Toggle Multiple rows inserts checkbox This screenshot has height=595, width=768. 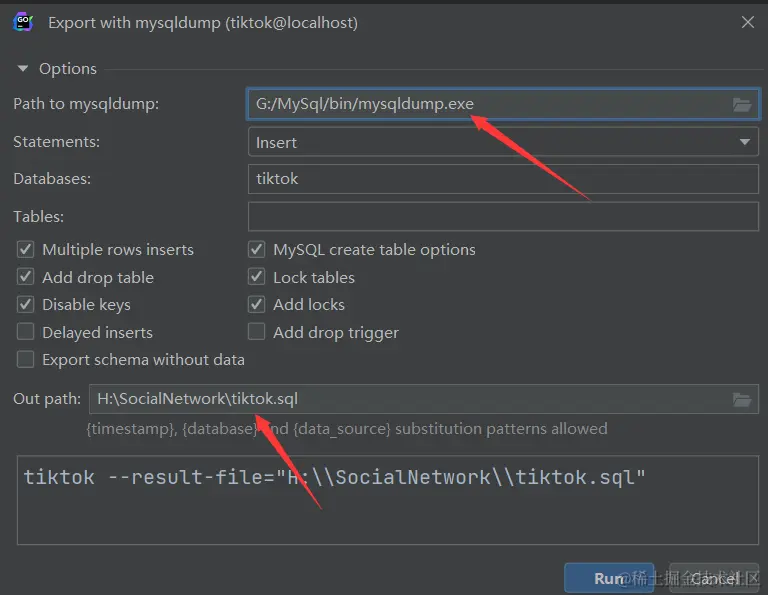[26, 250]
